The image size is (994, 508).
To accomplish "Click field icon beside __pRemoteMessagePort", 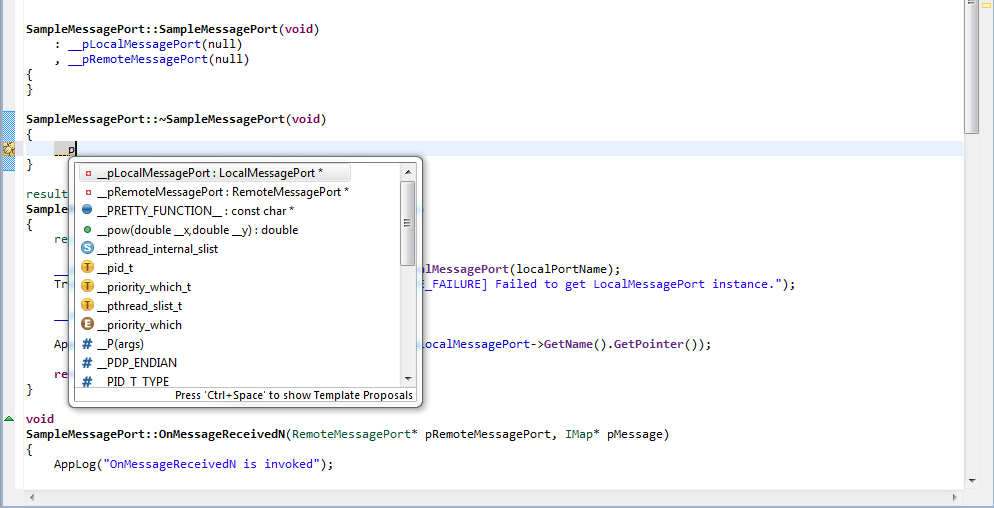I will click(x=88, y=192).
